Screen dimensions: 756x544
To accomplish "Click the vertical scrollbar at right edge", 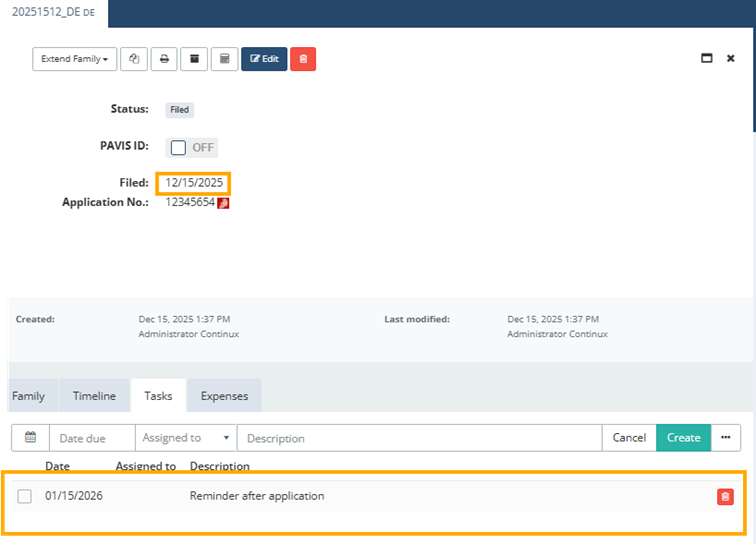I will 754,80.
